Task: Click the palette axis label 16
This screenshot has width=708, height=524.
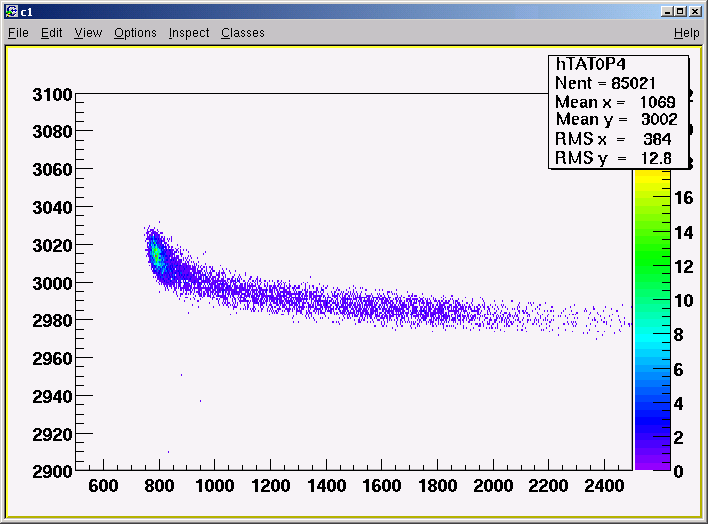Action: (683, 198)
